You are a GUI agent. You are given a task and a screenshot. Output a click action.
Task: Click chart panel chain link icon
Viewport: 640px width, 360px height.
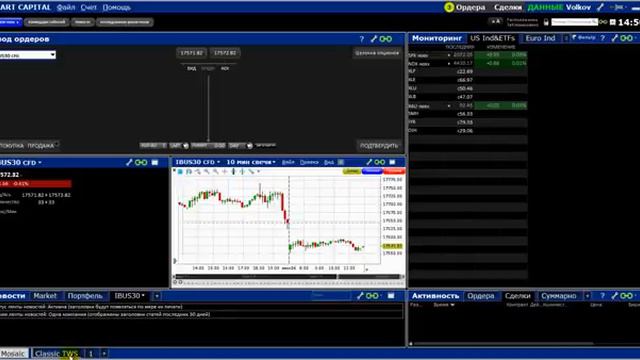[x=380, y=162]
